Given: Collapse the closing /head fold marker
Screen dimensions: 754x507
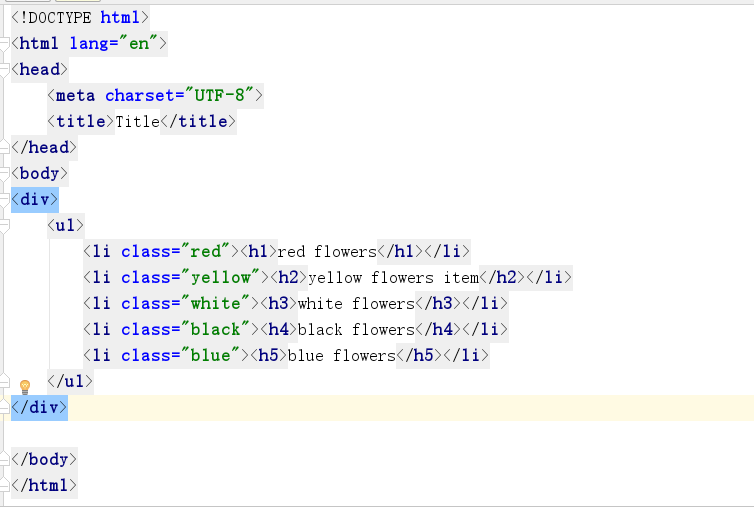Looking at the screenshot, I should click(4, 147).
